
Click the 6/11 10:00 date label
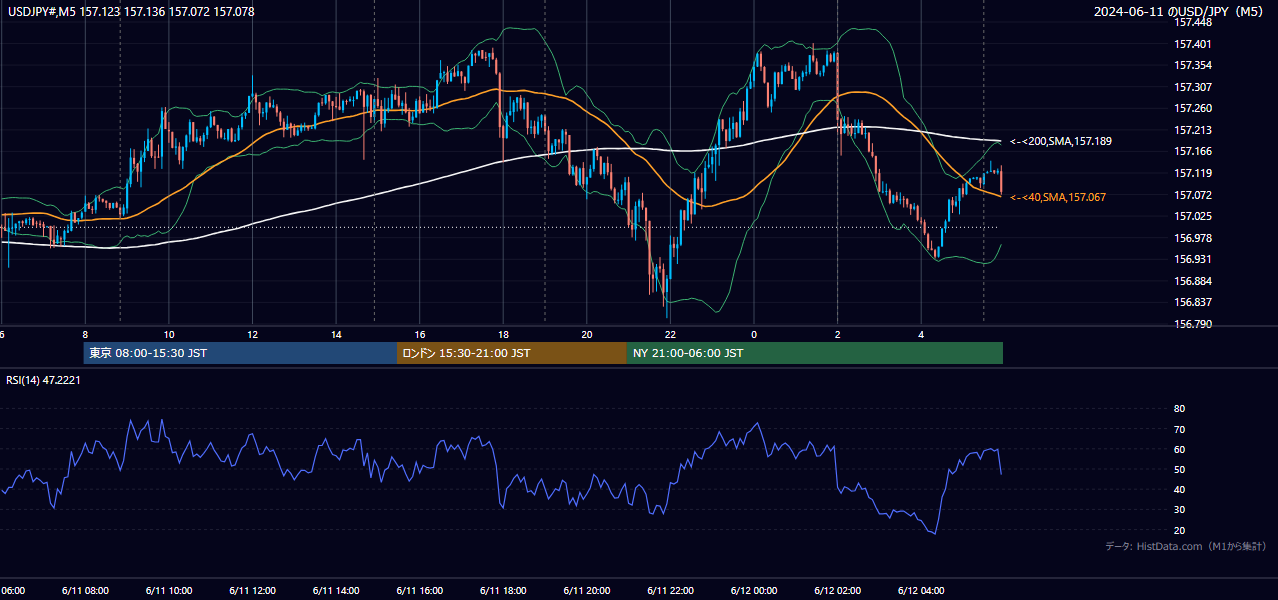coord(169,591)
